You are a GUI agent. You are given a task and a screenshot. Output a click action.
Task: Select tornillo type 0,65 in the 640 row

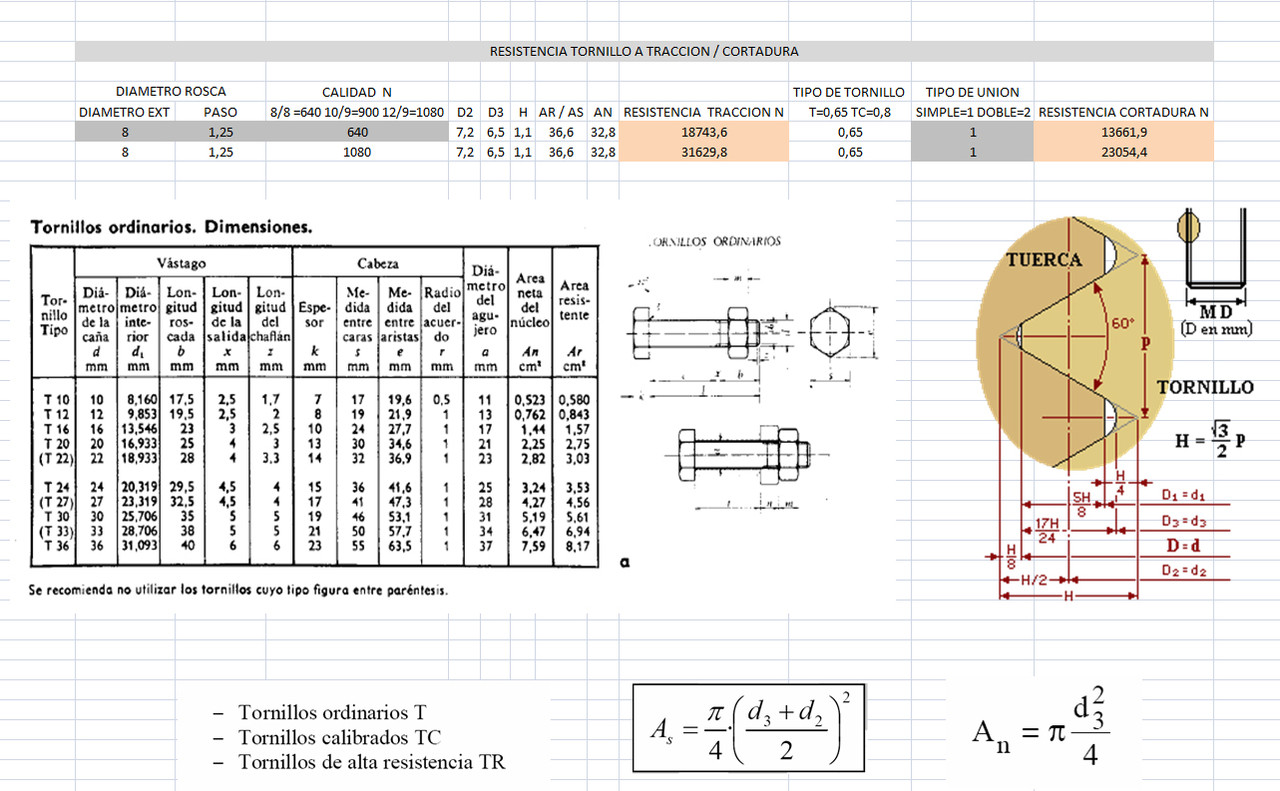coord(849,132)
